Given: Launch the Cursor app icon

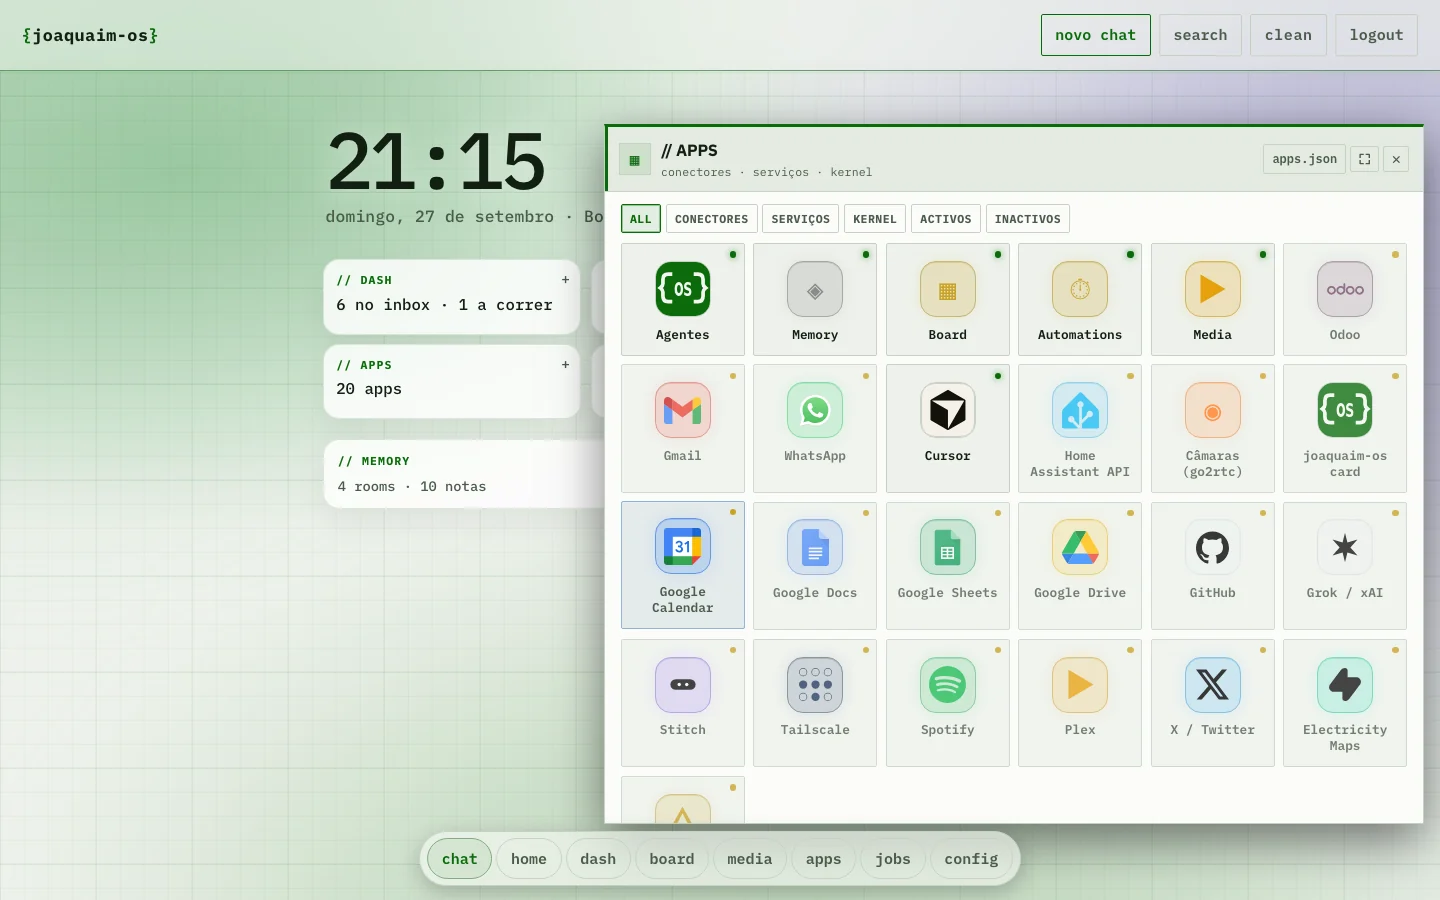Looking at the screenshot, I should point(948,410).
